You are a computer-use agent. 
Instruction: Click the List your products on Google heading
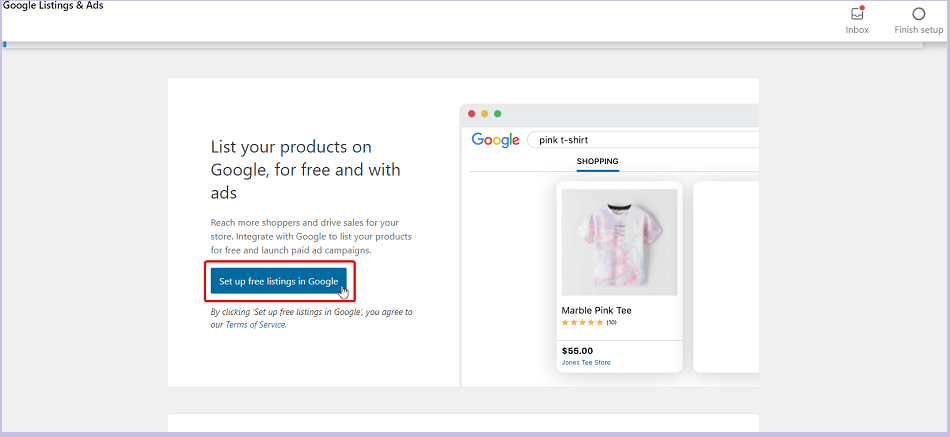(x=306, y=170)
